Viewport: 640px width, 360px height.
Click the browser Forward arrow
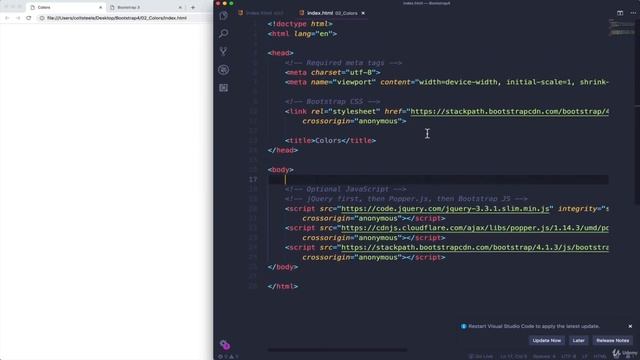coord(18,18)
